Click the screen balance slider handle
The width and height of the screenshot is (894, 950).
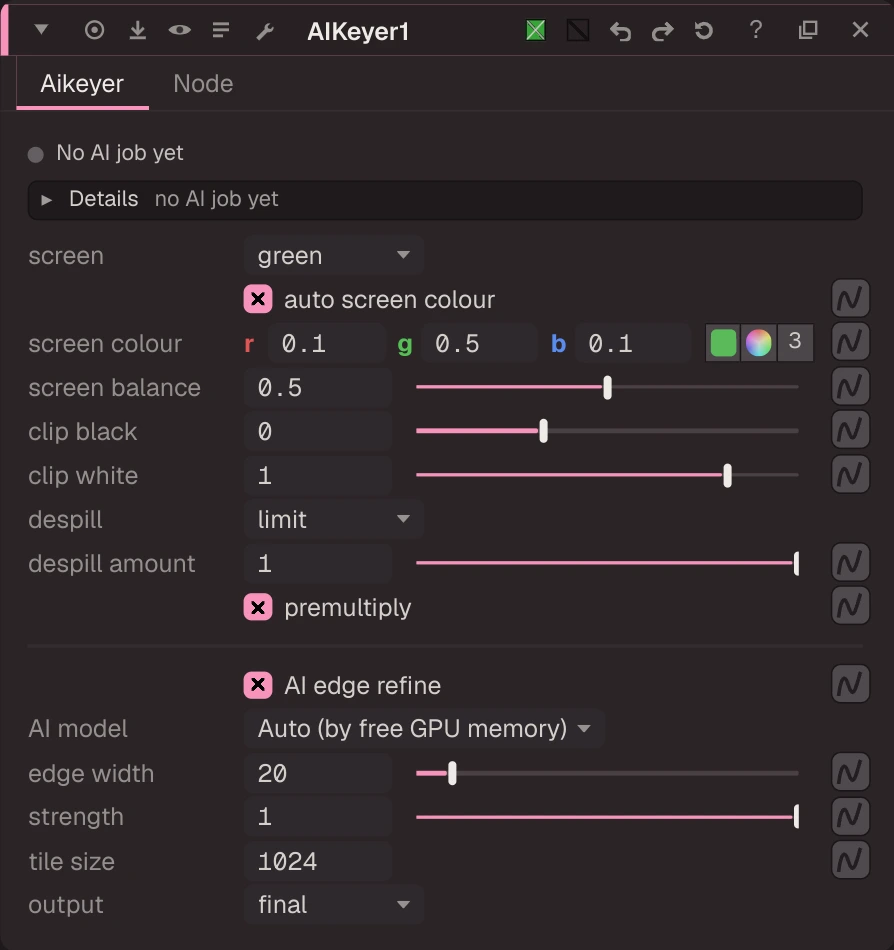pos(608,387)
